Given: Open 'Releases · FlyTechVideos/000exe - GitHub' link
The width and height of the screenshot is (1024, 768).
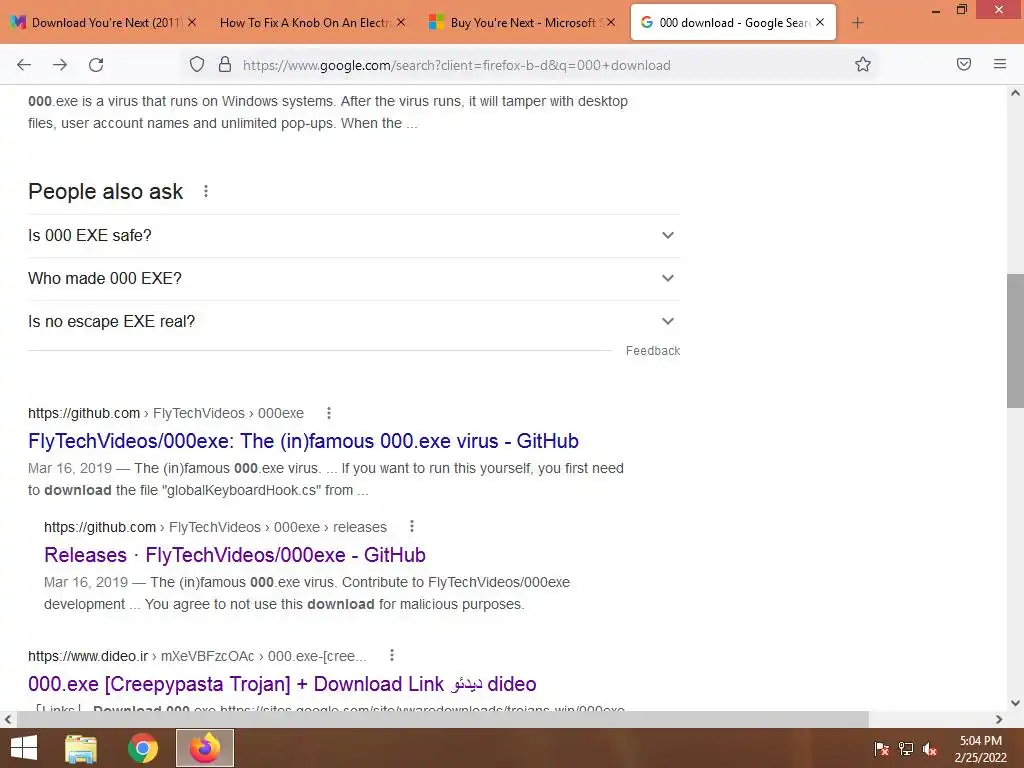Looking at the screenshot, I should coord(234,554).
